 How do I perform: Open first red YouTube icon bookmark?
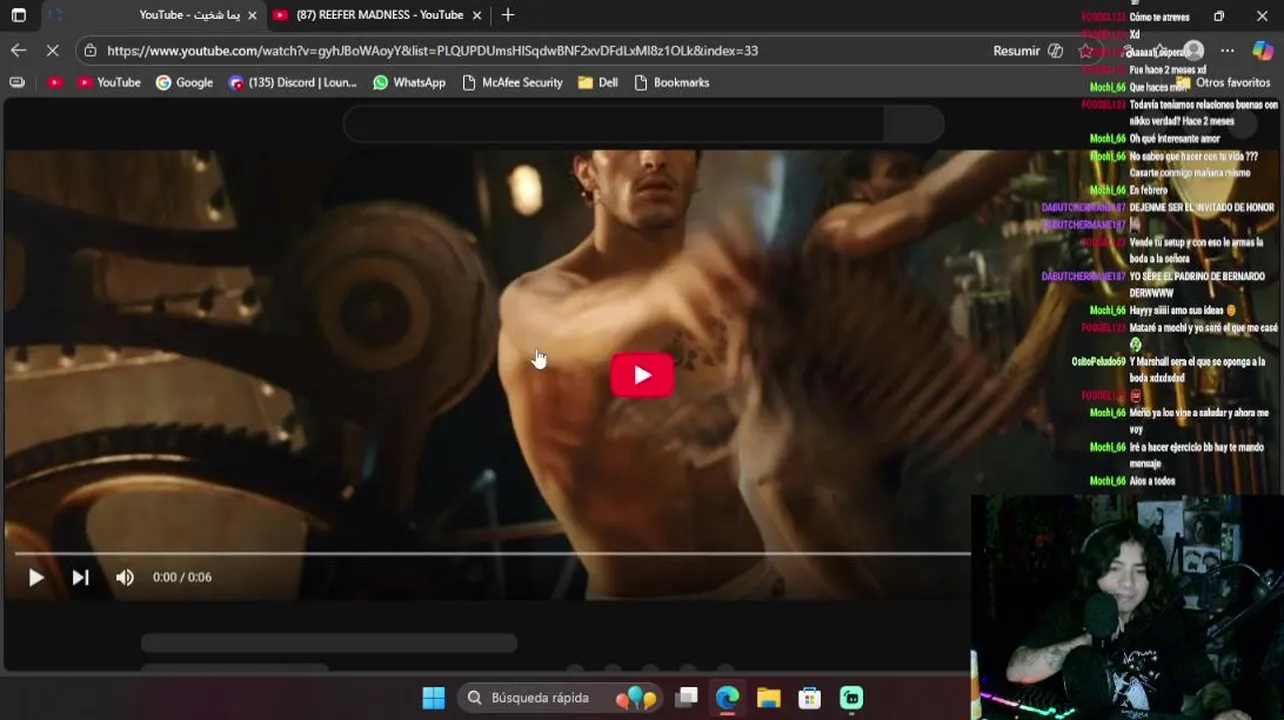55,82
